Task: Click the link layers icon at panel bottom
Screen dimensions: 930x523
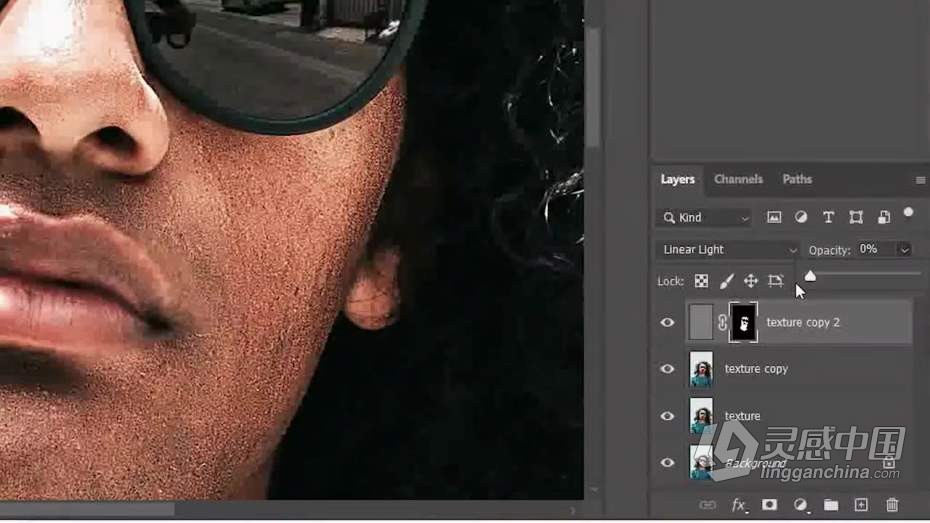Action: (x=707, y=505)
